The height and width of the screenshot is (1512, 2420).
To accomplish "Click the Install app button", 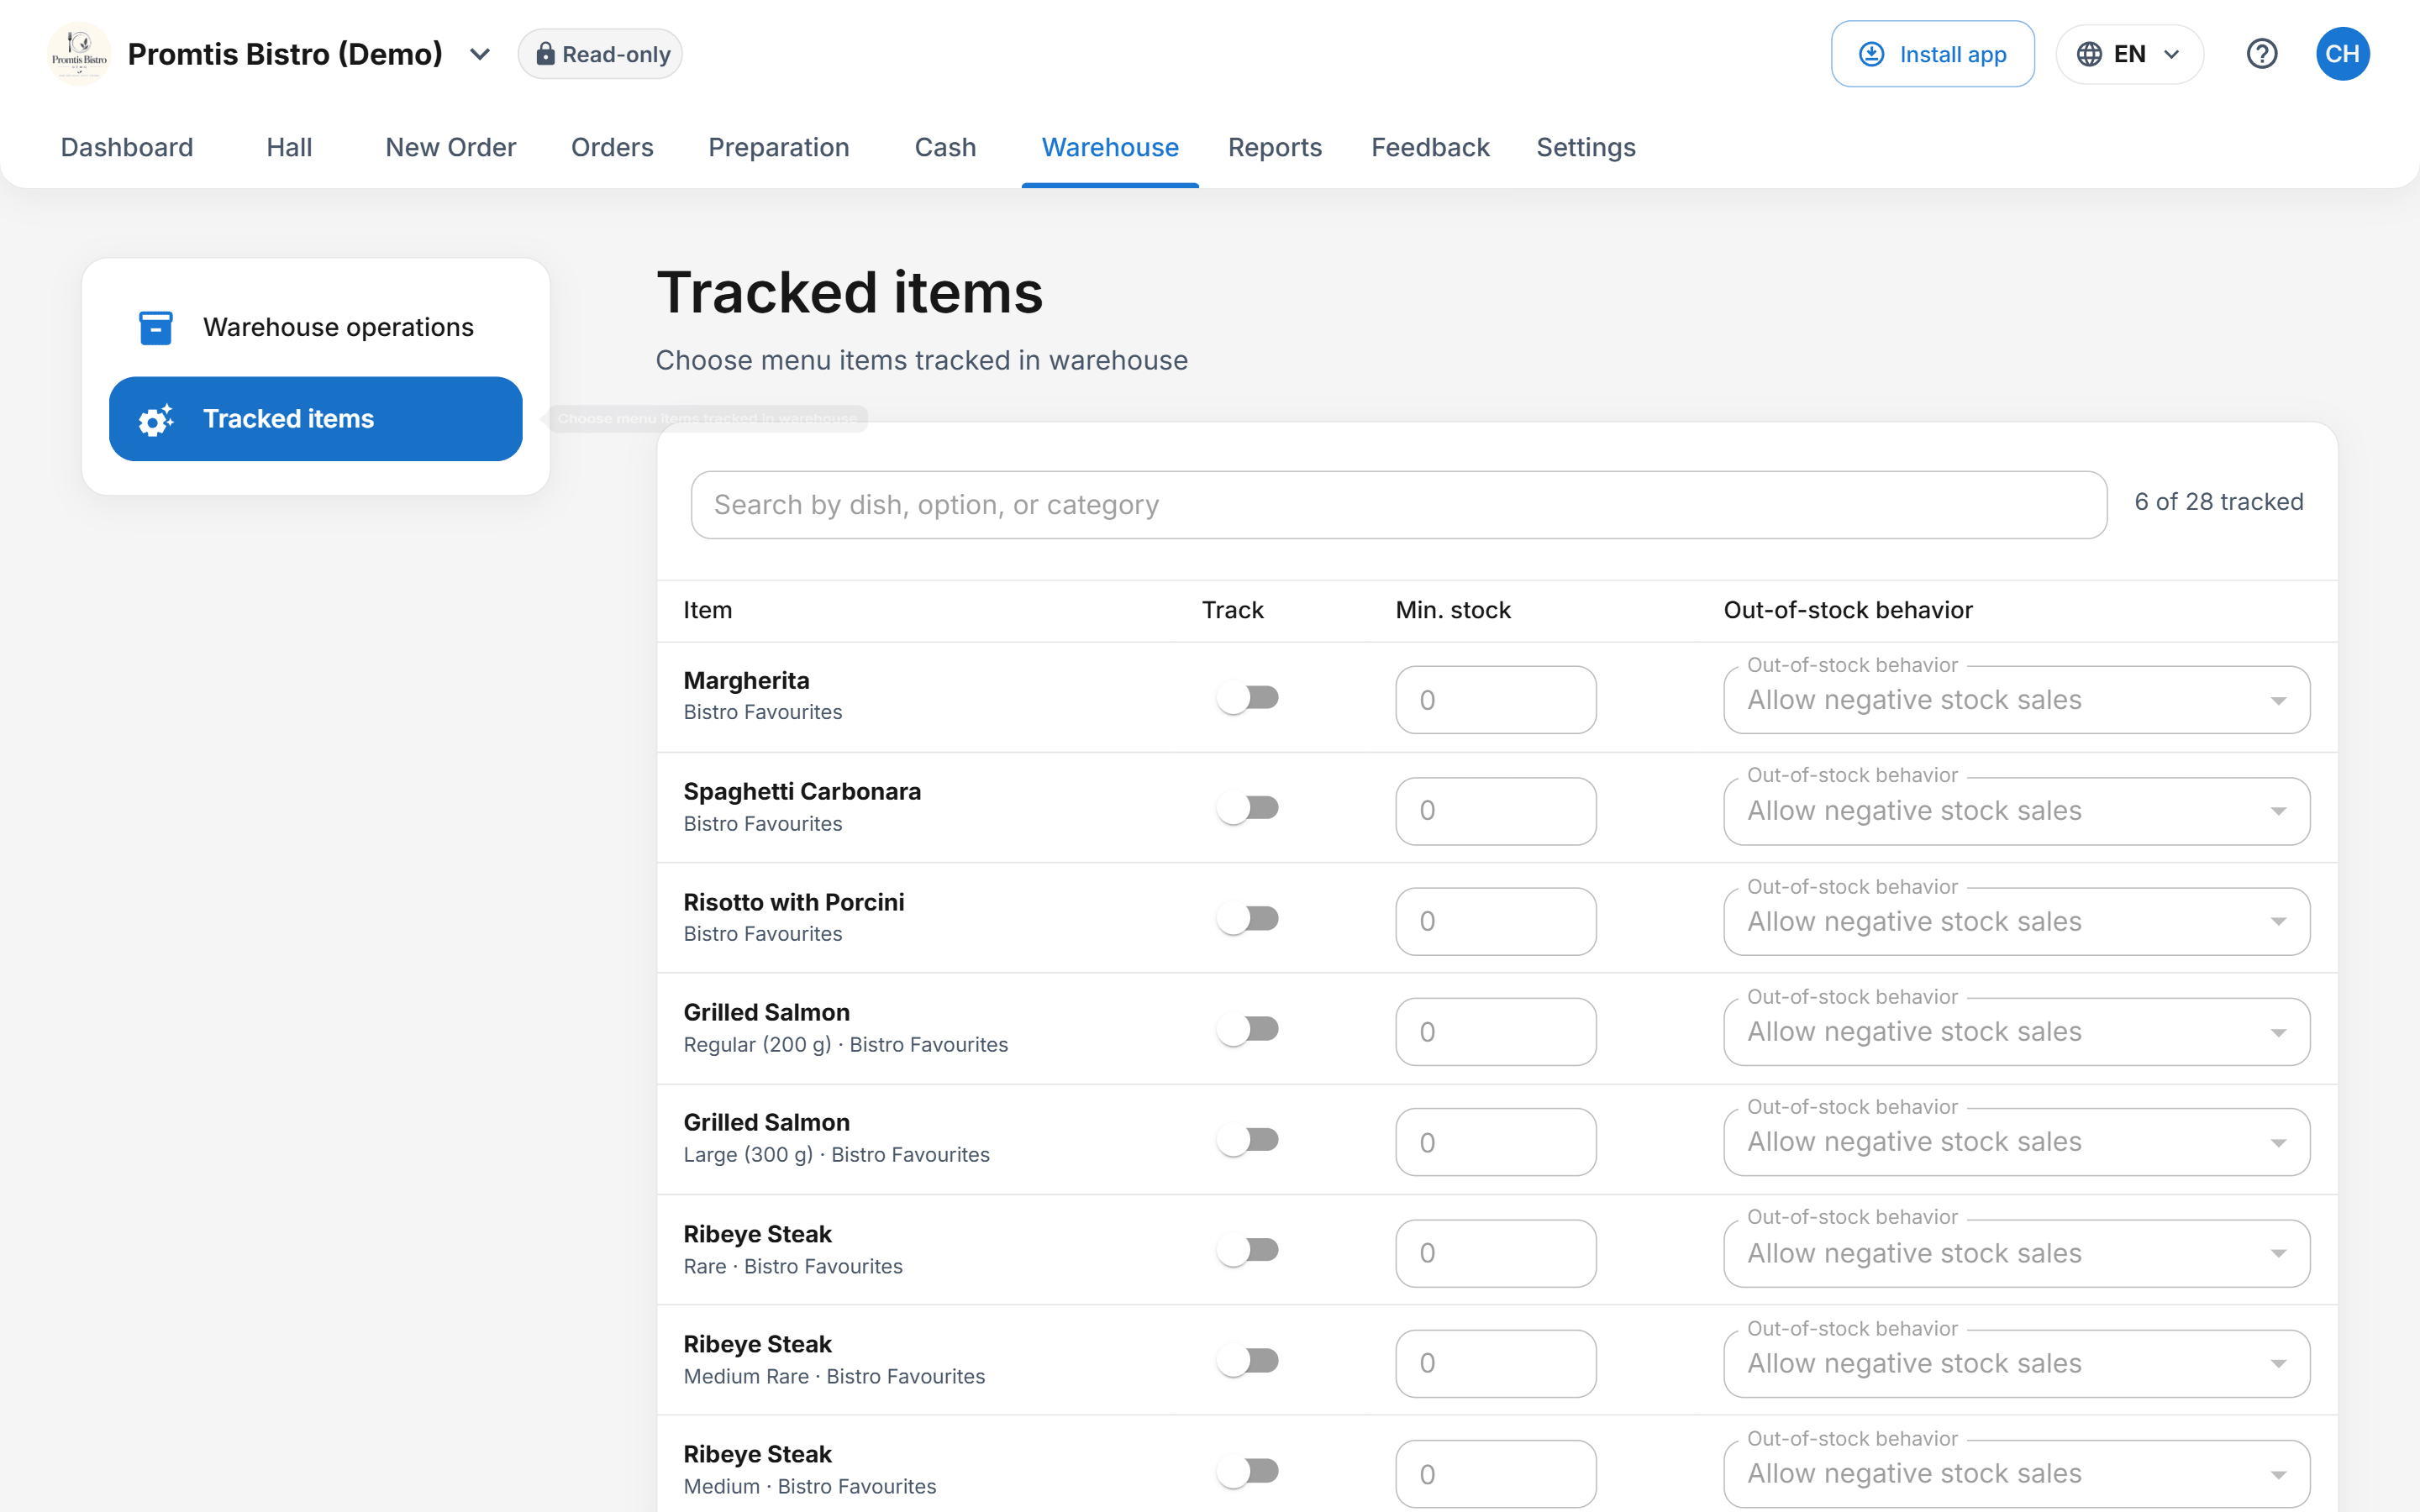I will (x=1932, y=54).
